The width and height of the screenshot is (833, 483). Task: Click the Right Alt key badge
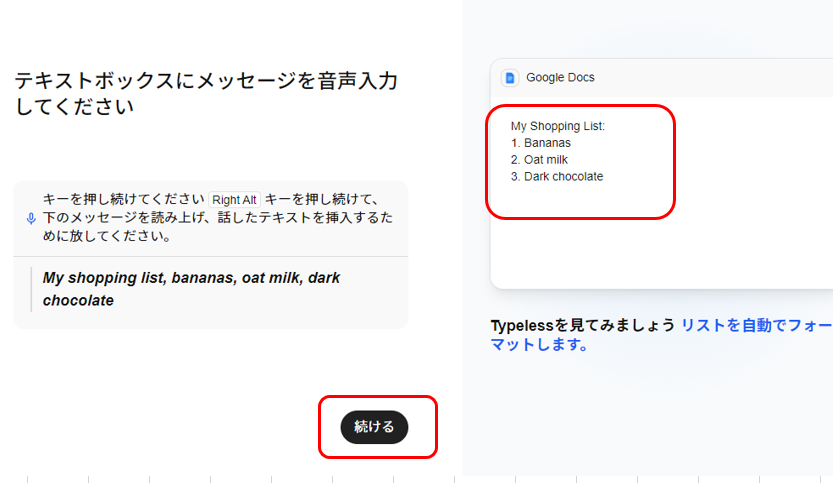coord(235,199)
